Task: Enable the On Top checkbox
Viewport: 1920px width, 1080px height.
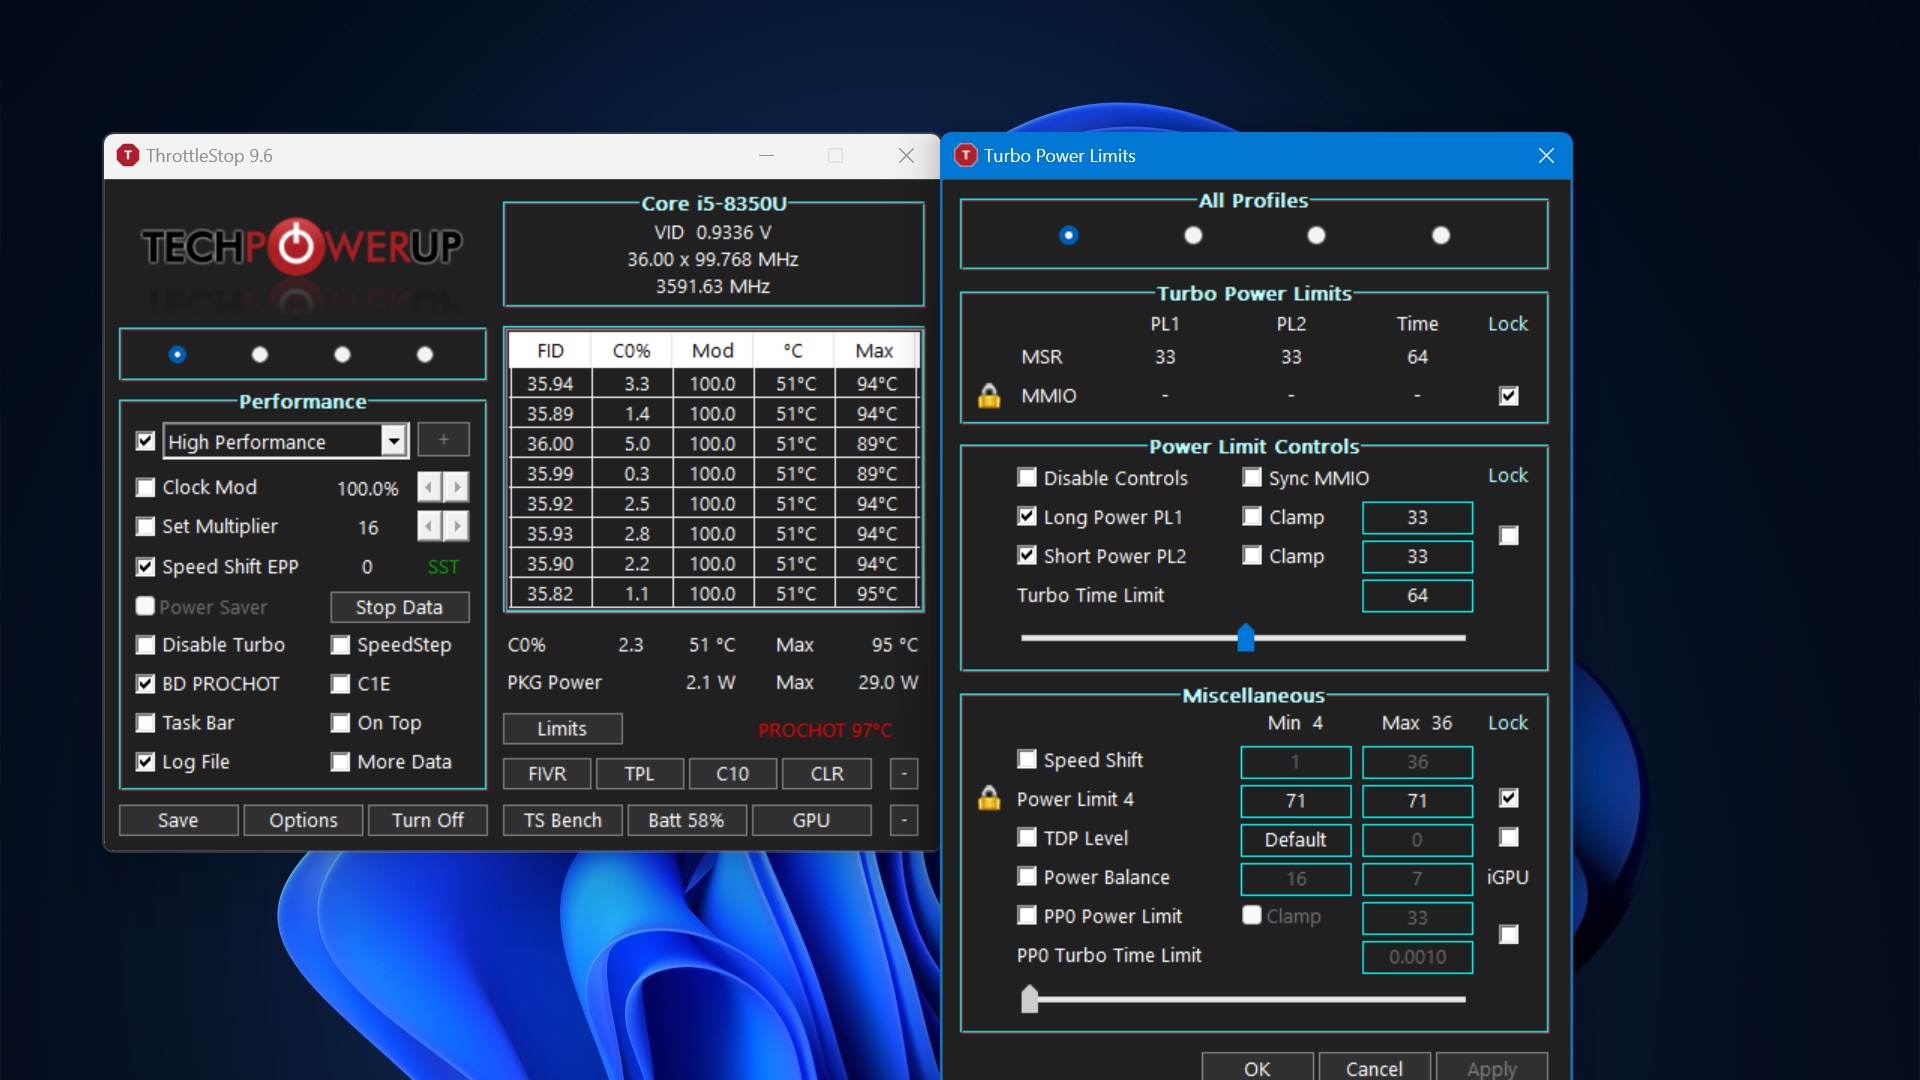Action: (341, 723)
